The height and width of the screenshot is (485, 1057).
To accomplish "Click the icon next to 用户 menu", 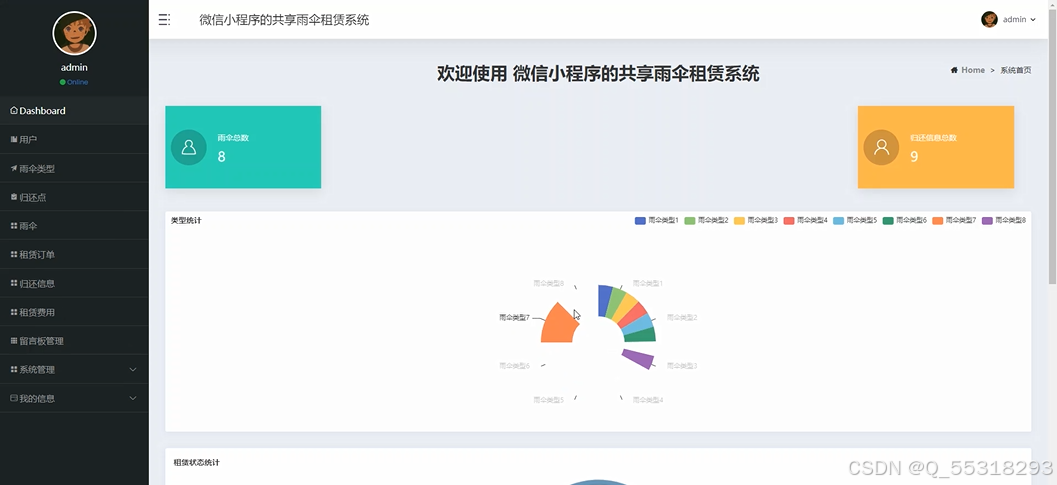I will tap(14, 140).
